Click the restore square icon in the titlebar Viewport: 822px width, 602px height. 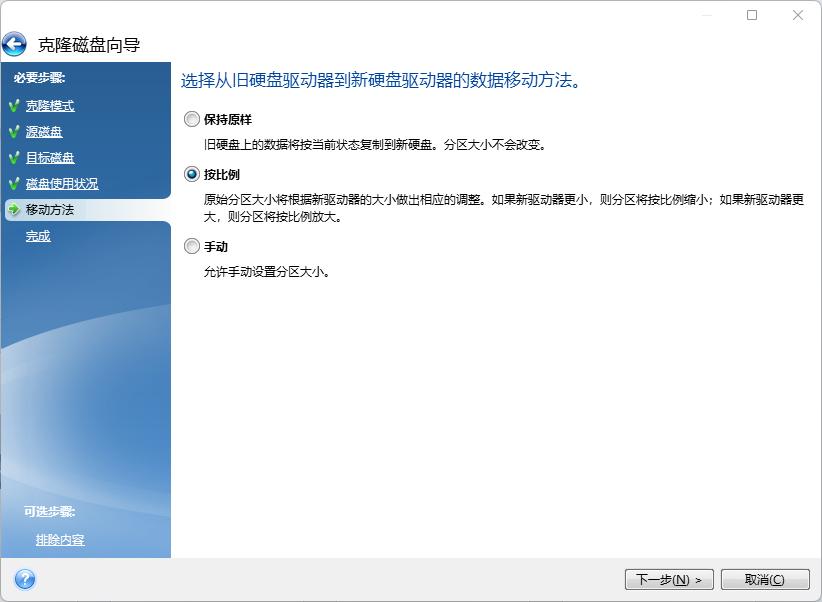click(752, 16)
